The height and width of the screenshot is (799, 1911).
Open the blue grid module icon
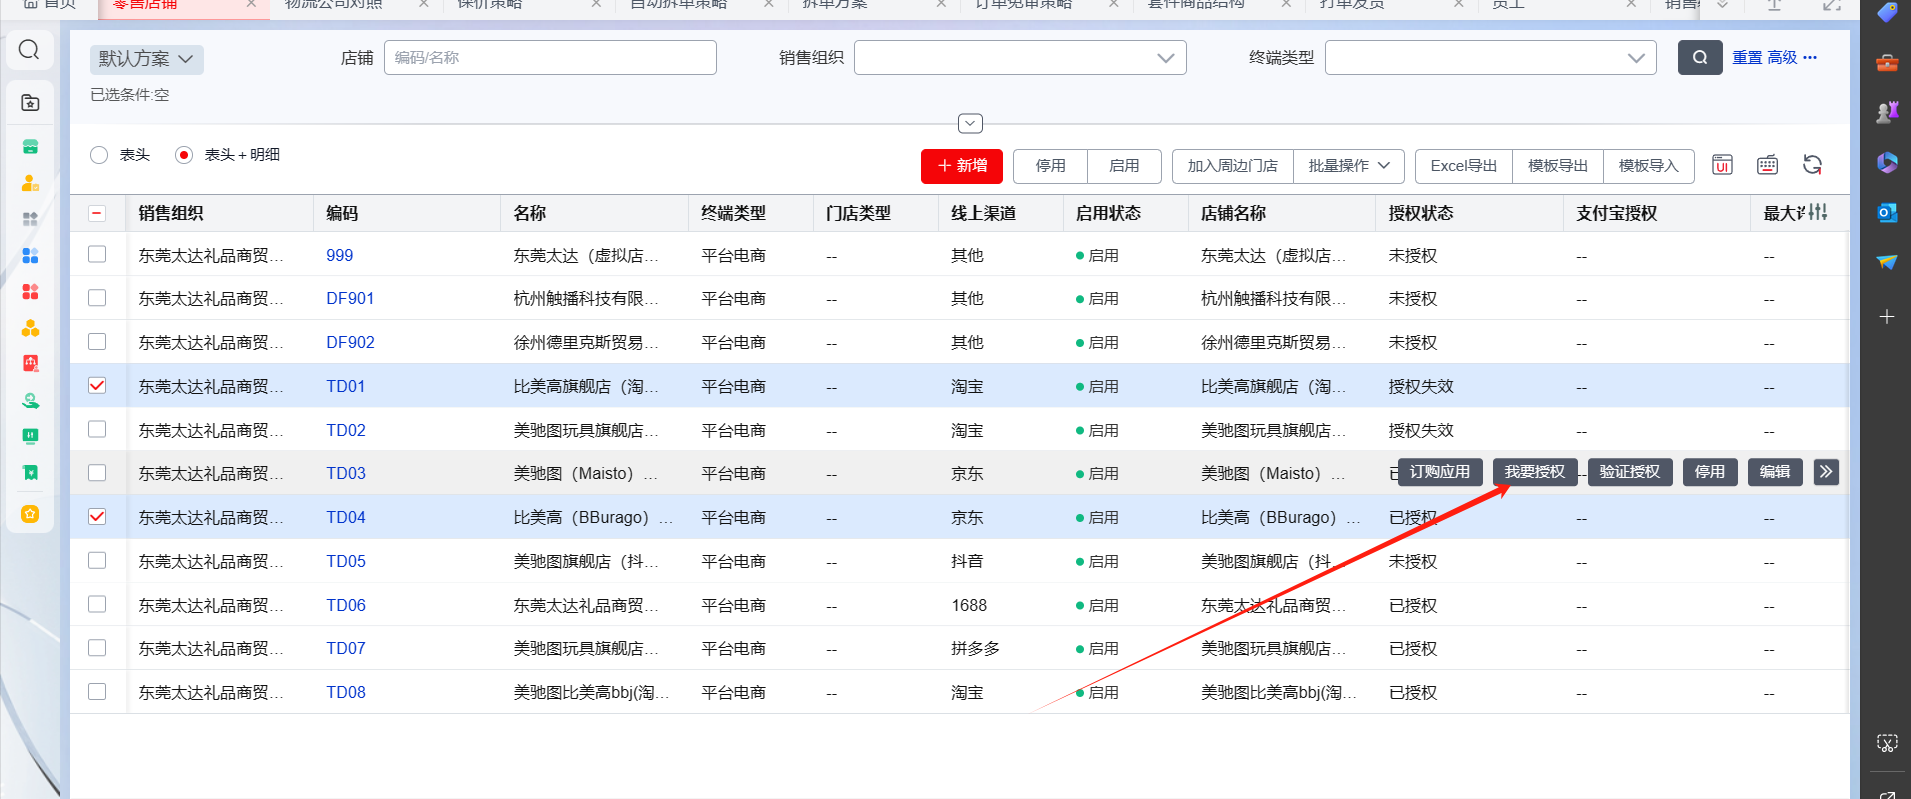coord(30,256)
